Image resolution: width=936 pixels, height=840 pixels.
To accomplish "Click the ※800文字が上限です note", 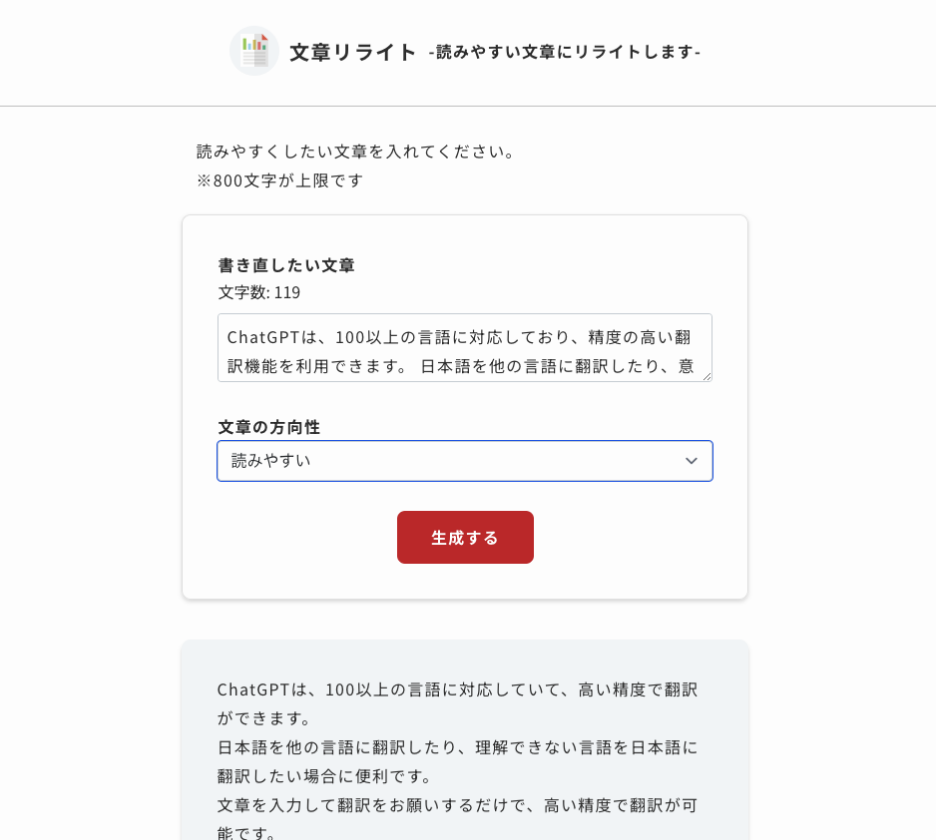I will click(x=281, y=181).
